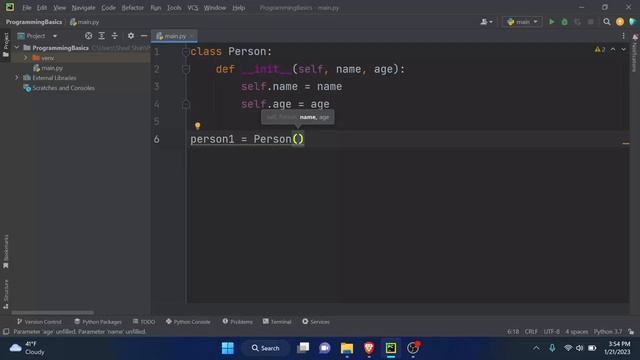The height and width of the screenshot is (360, 640).
Task: Toggle the Project side tool button
Action: coord(6,45)
